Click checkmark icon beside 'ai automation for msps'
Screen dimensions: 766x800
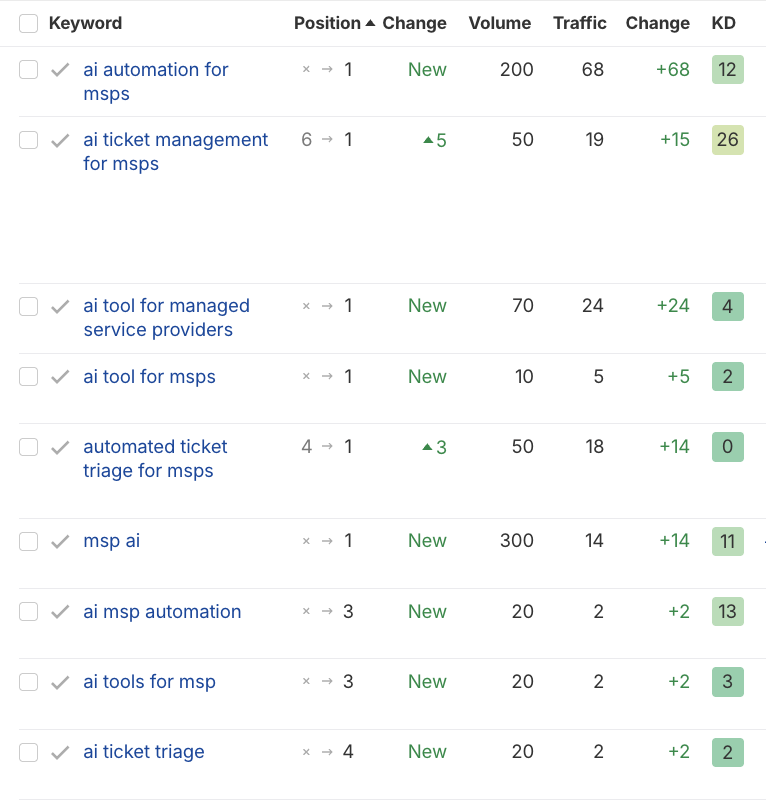pos(60,70)
